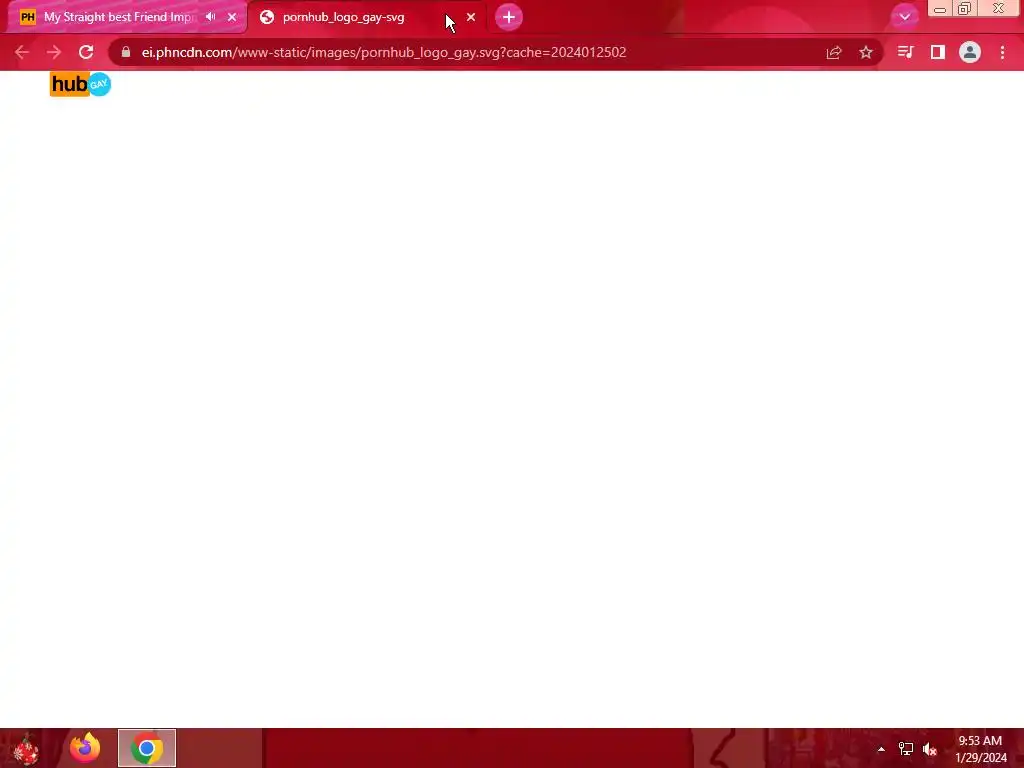1024x768 pixels.
Task: Restore down the Chrome window
Action: coord(965,9)
